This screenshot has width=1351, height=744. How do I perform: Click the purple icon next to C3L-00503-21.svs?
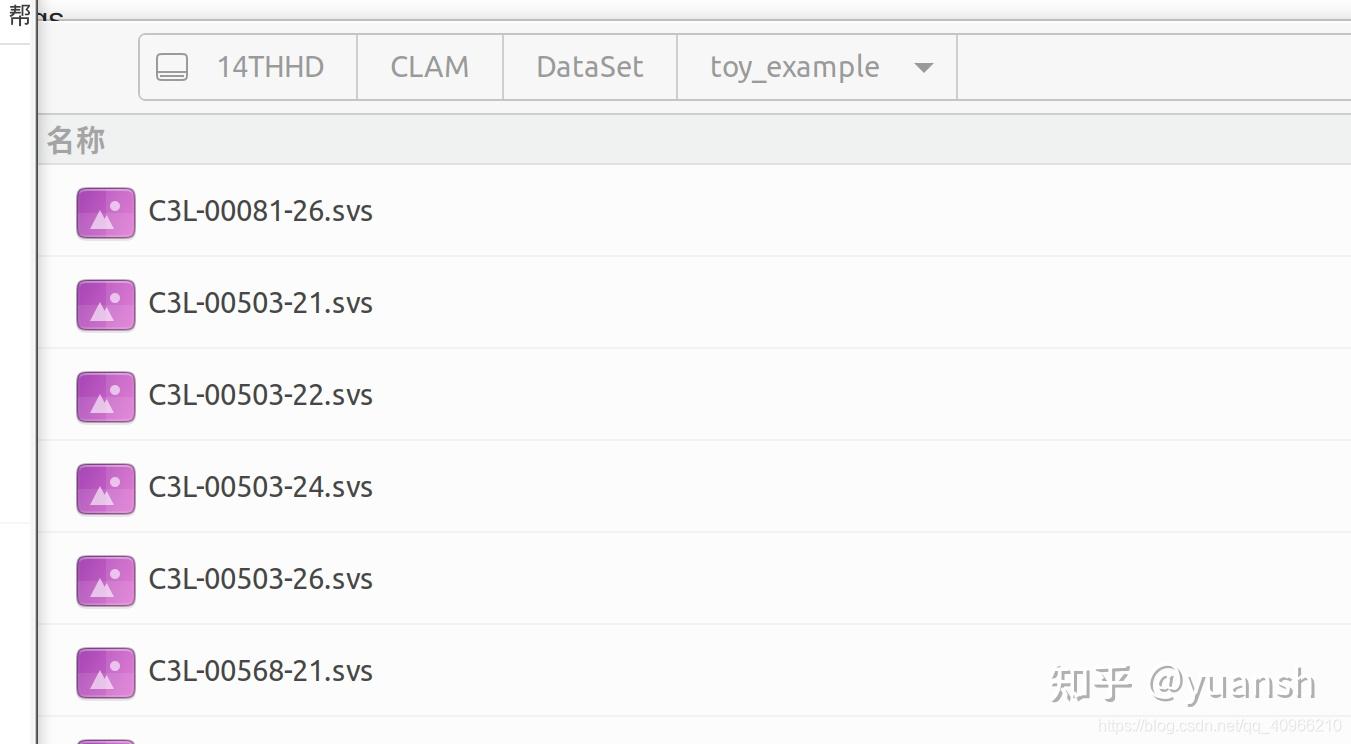[105, 304]
